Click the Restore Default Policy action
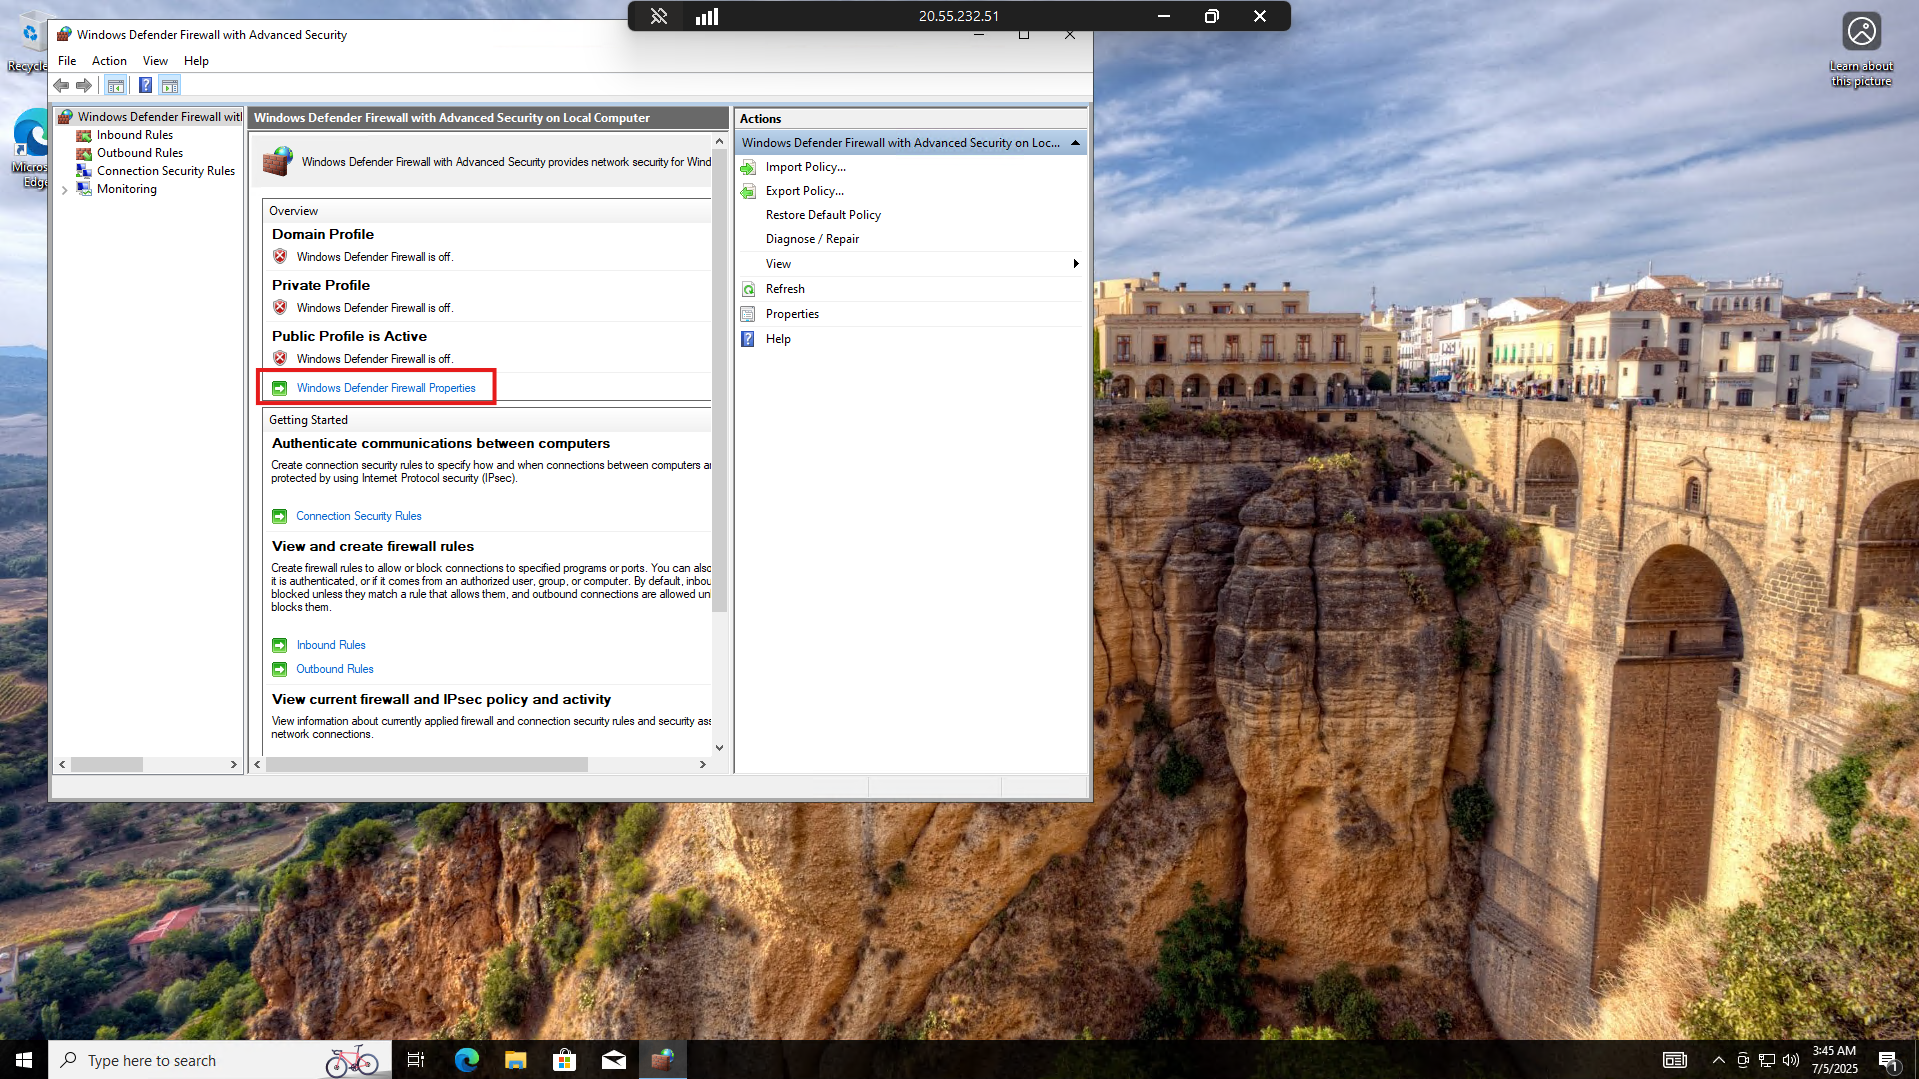Viewport: 1919px width, 1079px height. click(822, 215)
